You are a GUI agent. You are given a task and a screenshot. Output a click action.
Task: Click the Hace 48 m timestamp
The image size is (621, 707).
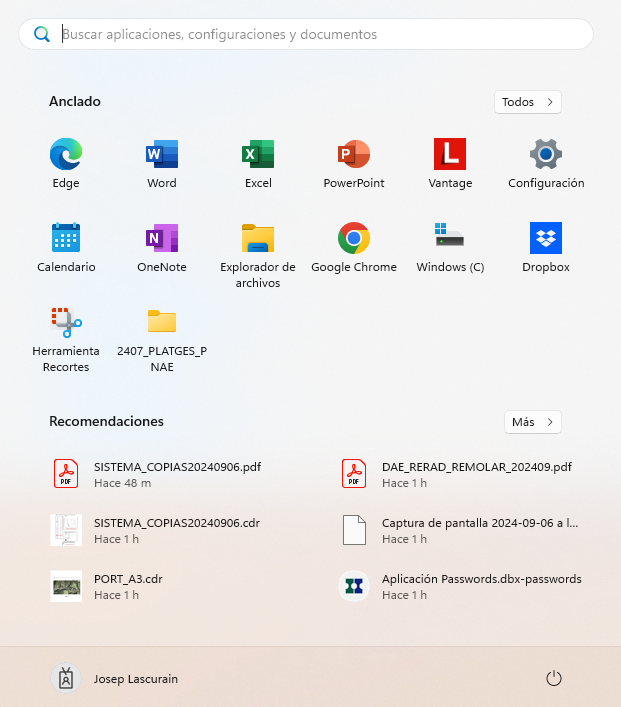123,483
